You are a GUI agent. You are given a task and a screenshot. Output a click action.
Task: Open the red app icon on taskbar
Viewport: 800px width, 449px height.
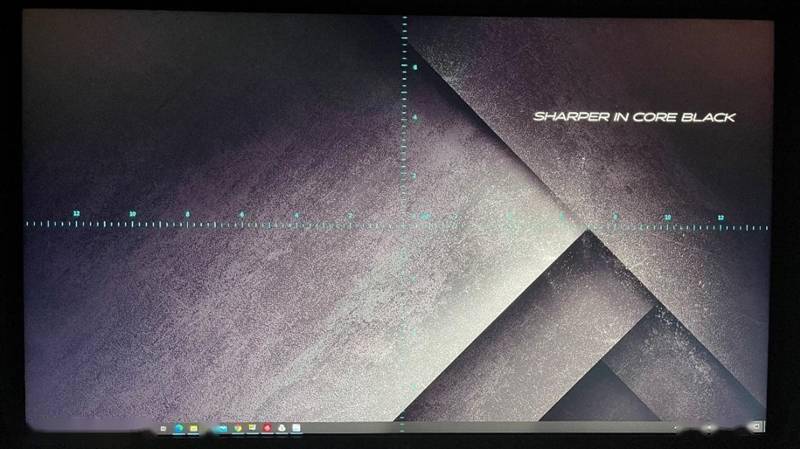(267, 428)
